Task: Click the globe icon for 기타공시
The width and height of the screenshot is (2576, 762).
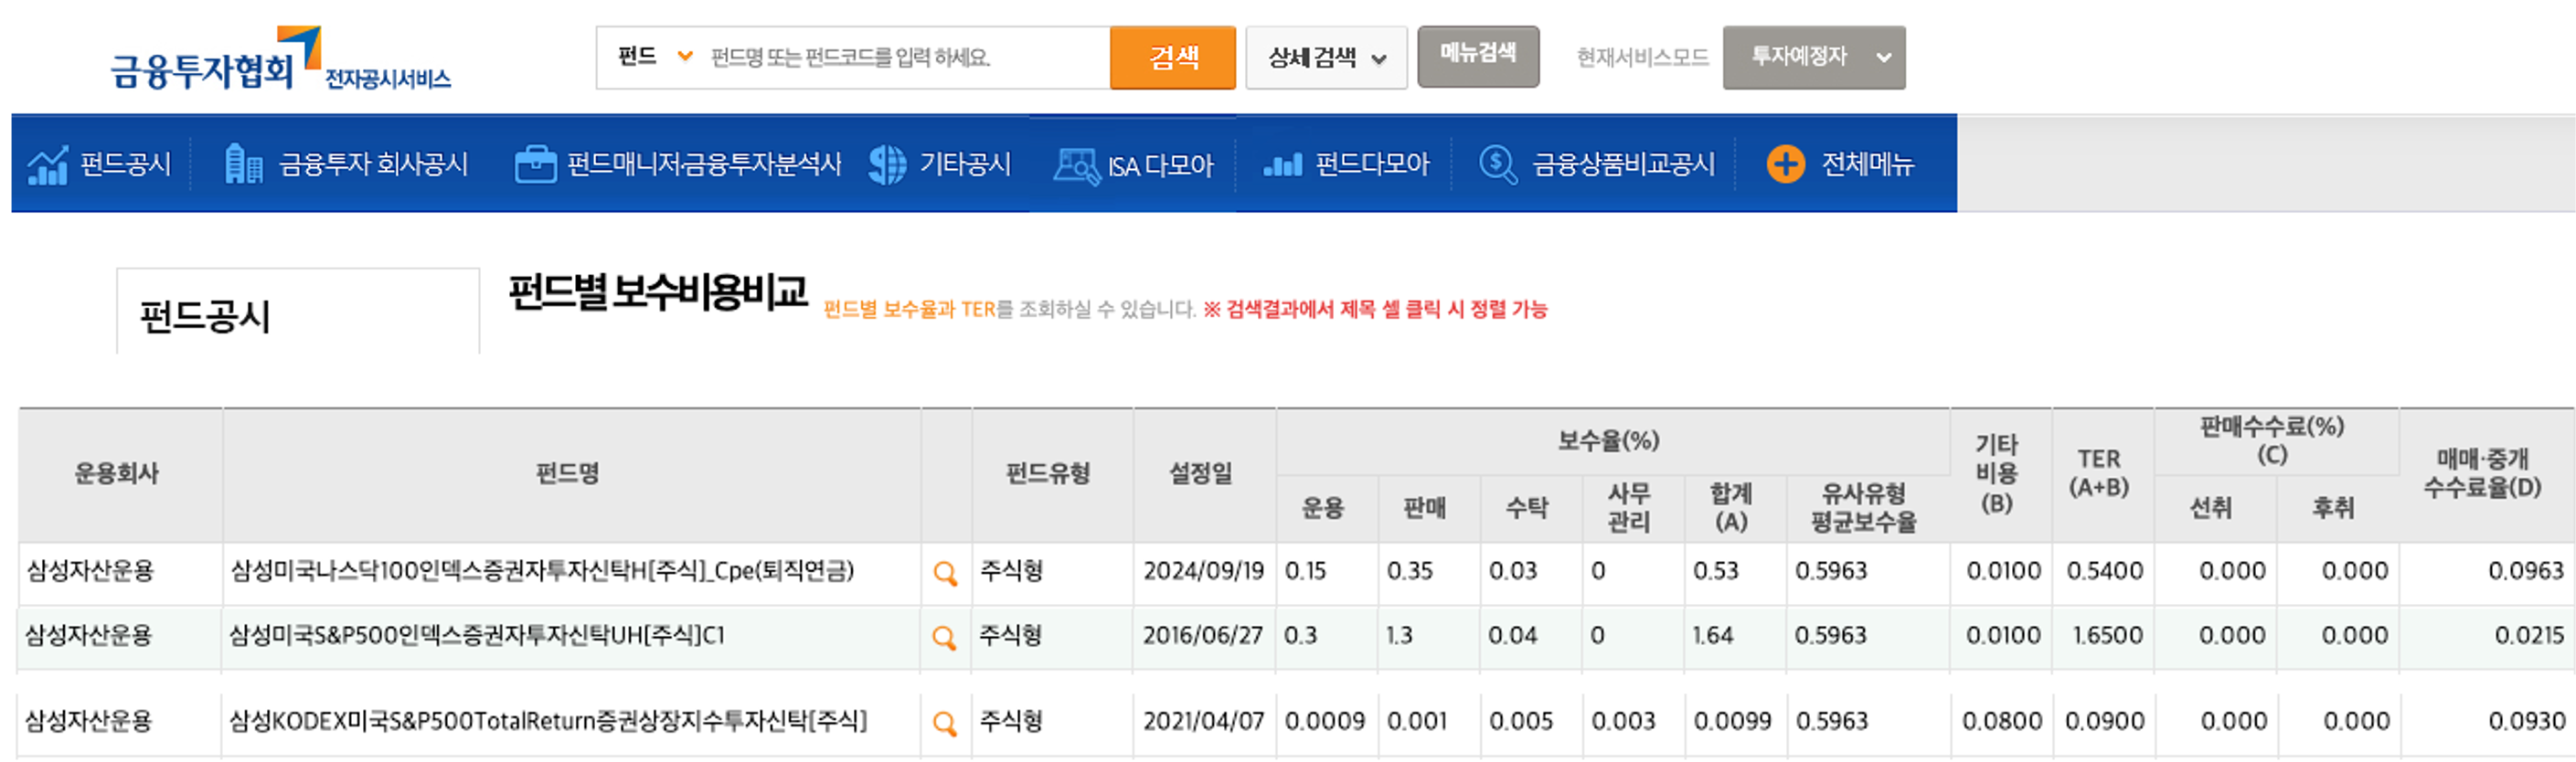Action: (x=886, y=164)
